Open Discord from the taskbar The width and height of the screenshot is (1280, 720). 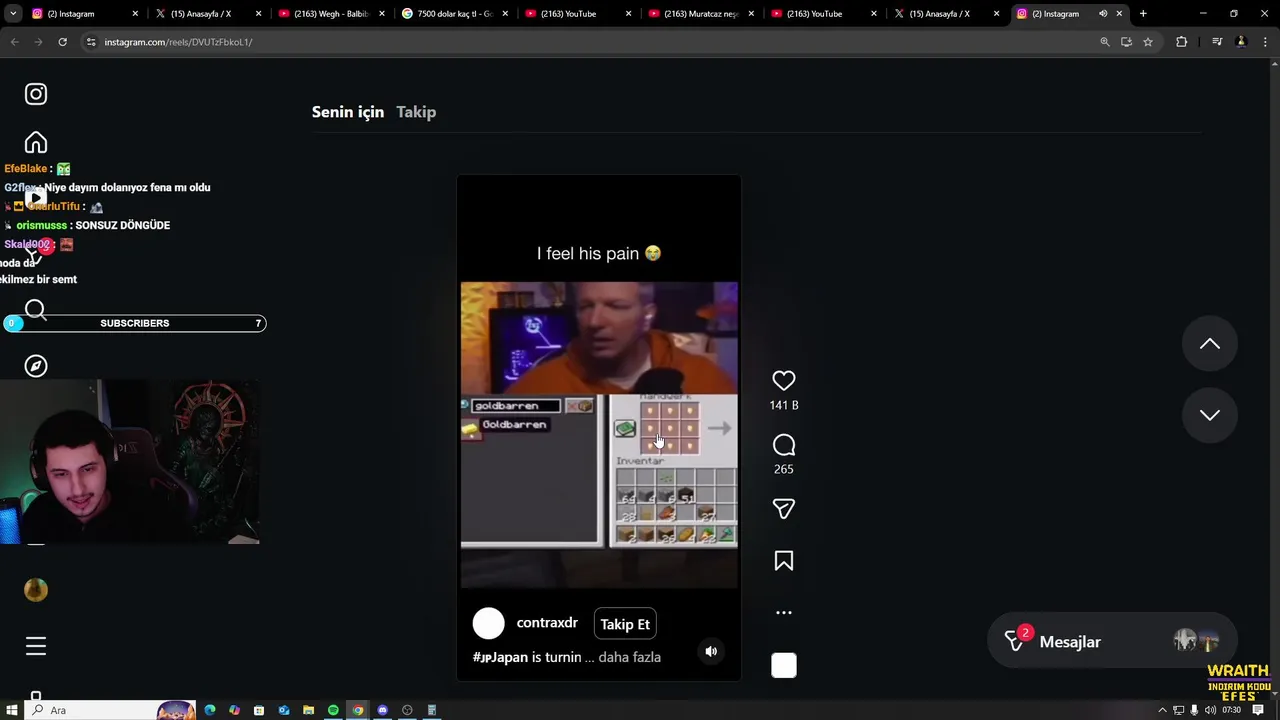coord(382,710)
